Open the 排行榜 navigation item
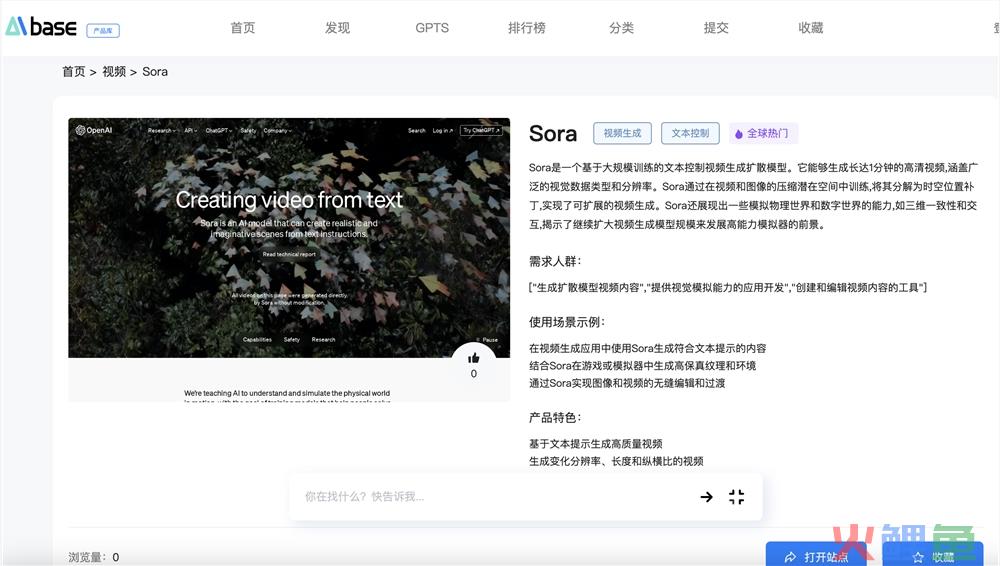Image resolution: width=1000 pixels, height=566 pixels. [x=527, y=27]
